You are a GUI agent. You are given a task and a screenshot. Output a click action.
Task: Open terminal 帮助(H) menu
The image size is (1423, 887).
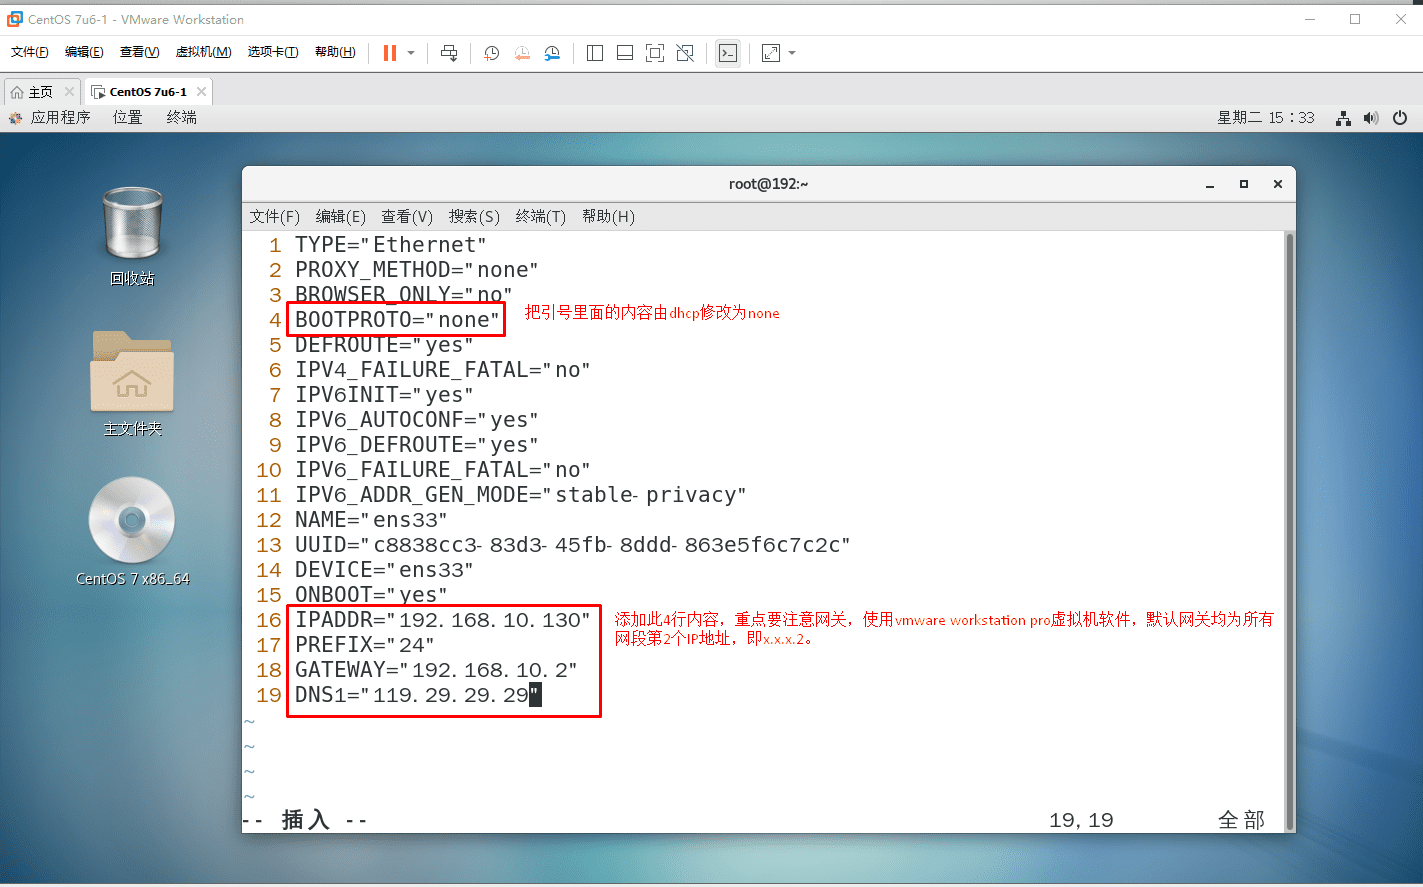[608, 217]
